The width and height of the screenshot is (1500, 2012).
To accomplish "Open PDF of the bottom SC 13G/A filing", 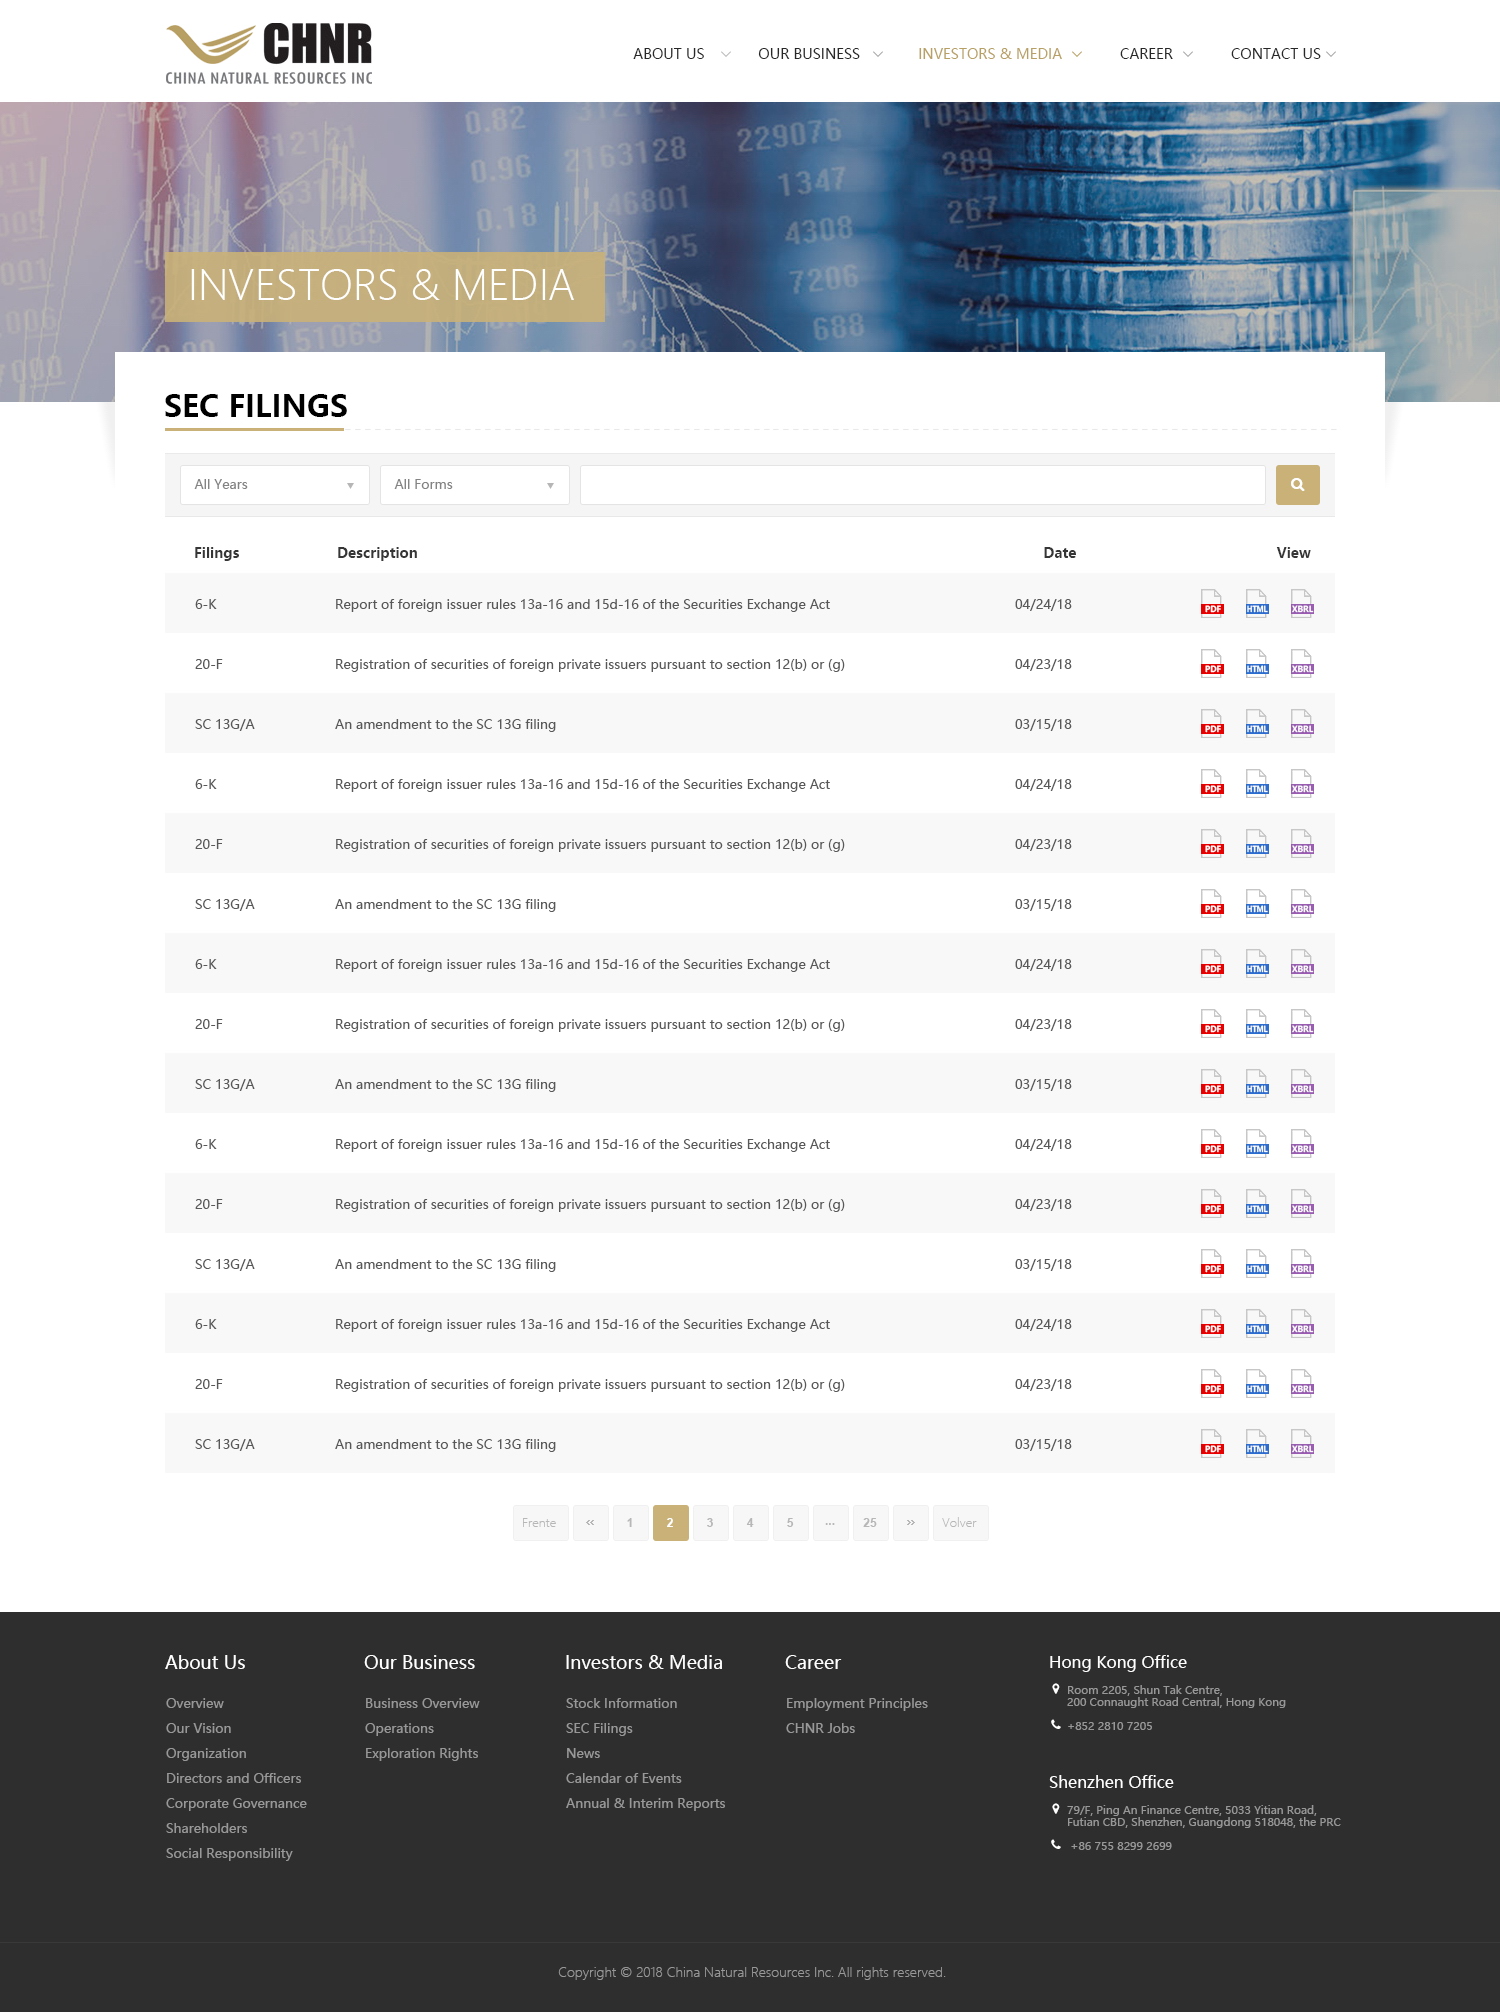I will pyautogui.click(x=1212, y=1444).
